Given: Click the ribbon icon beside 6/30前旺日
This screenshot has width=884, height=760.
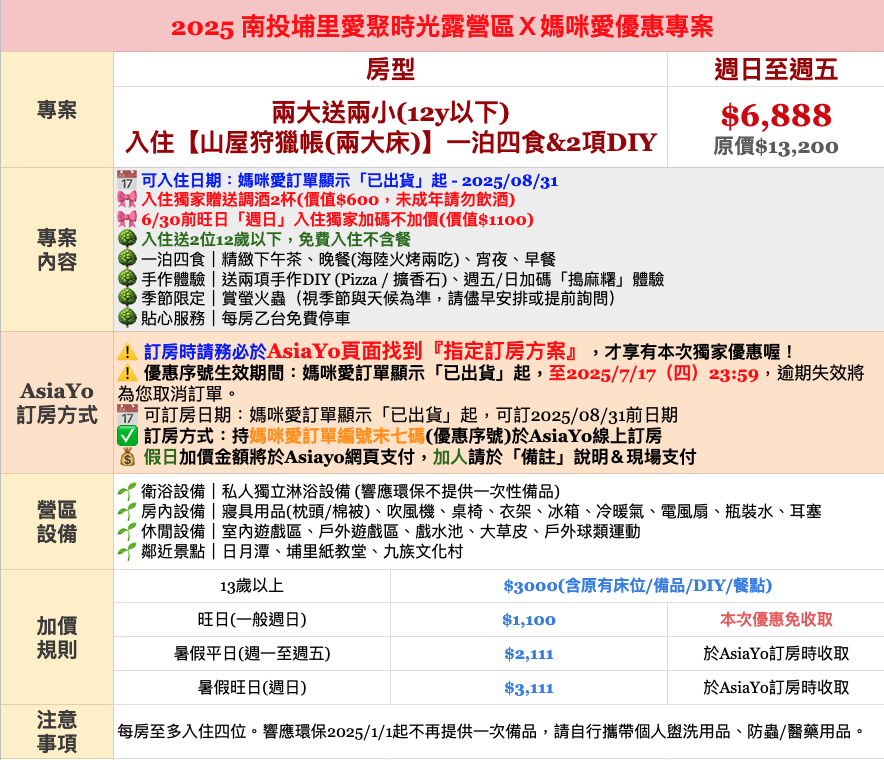Looking at the screenshot, I should coord(127,220).
